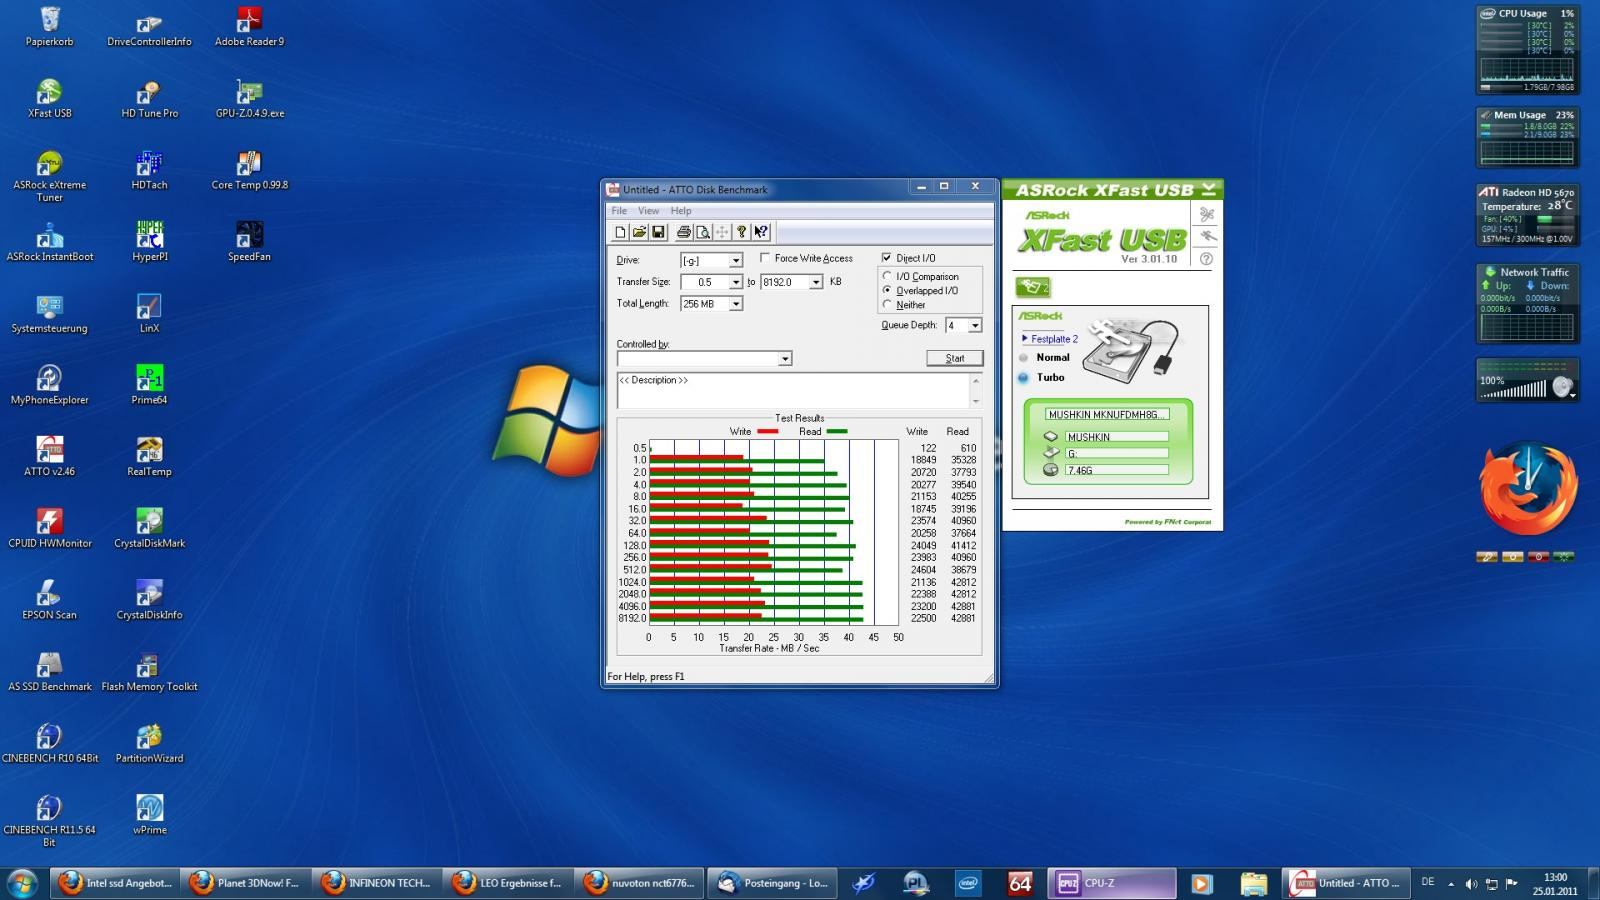
Task: Select the ASRock eXtreme Tuner desktop icon
Action: (49, 177)
